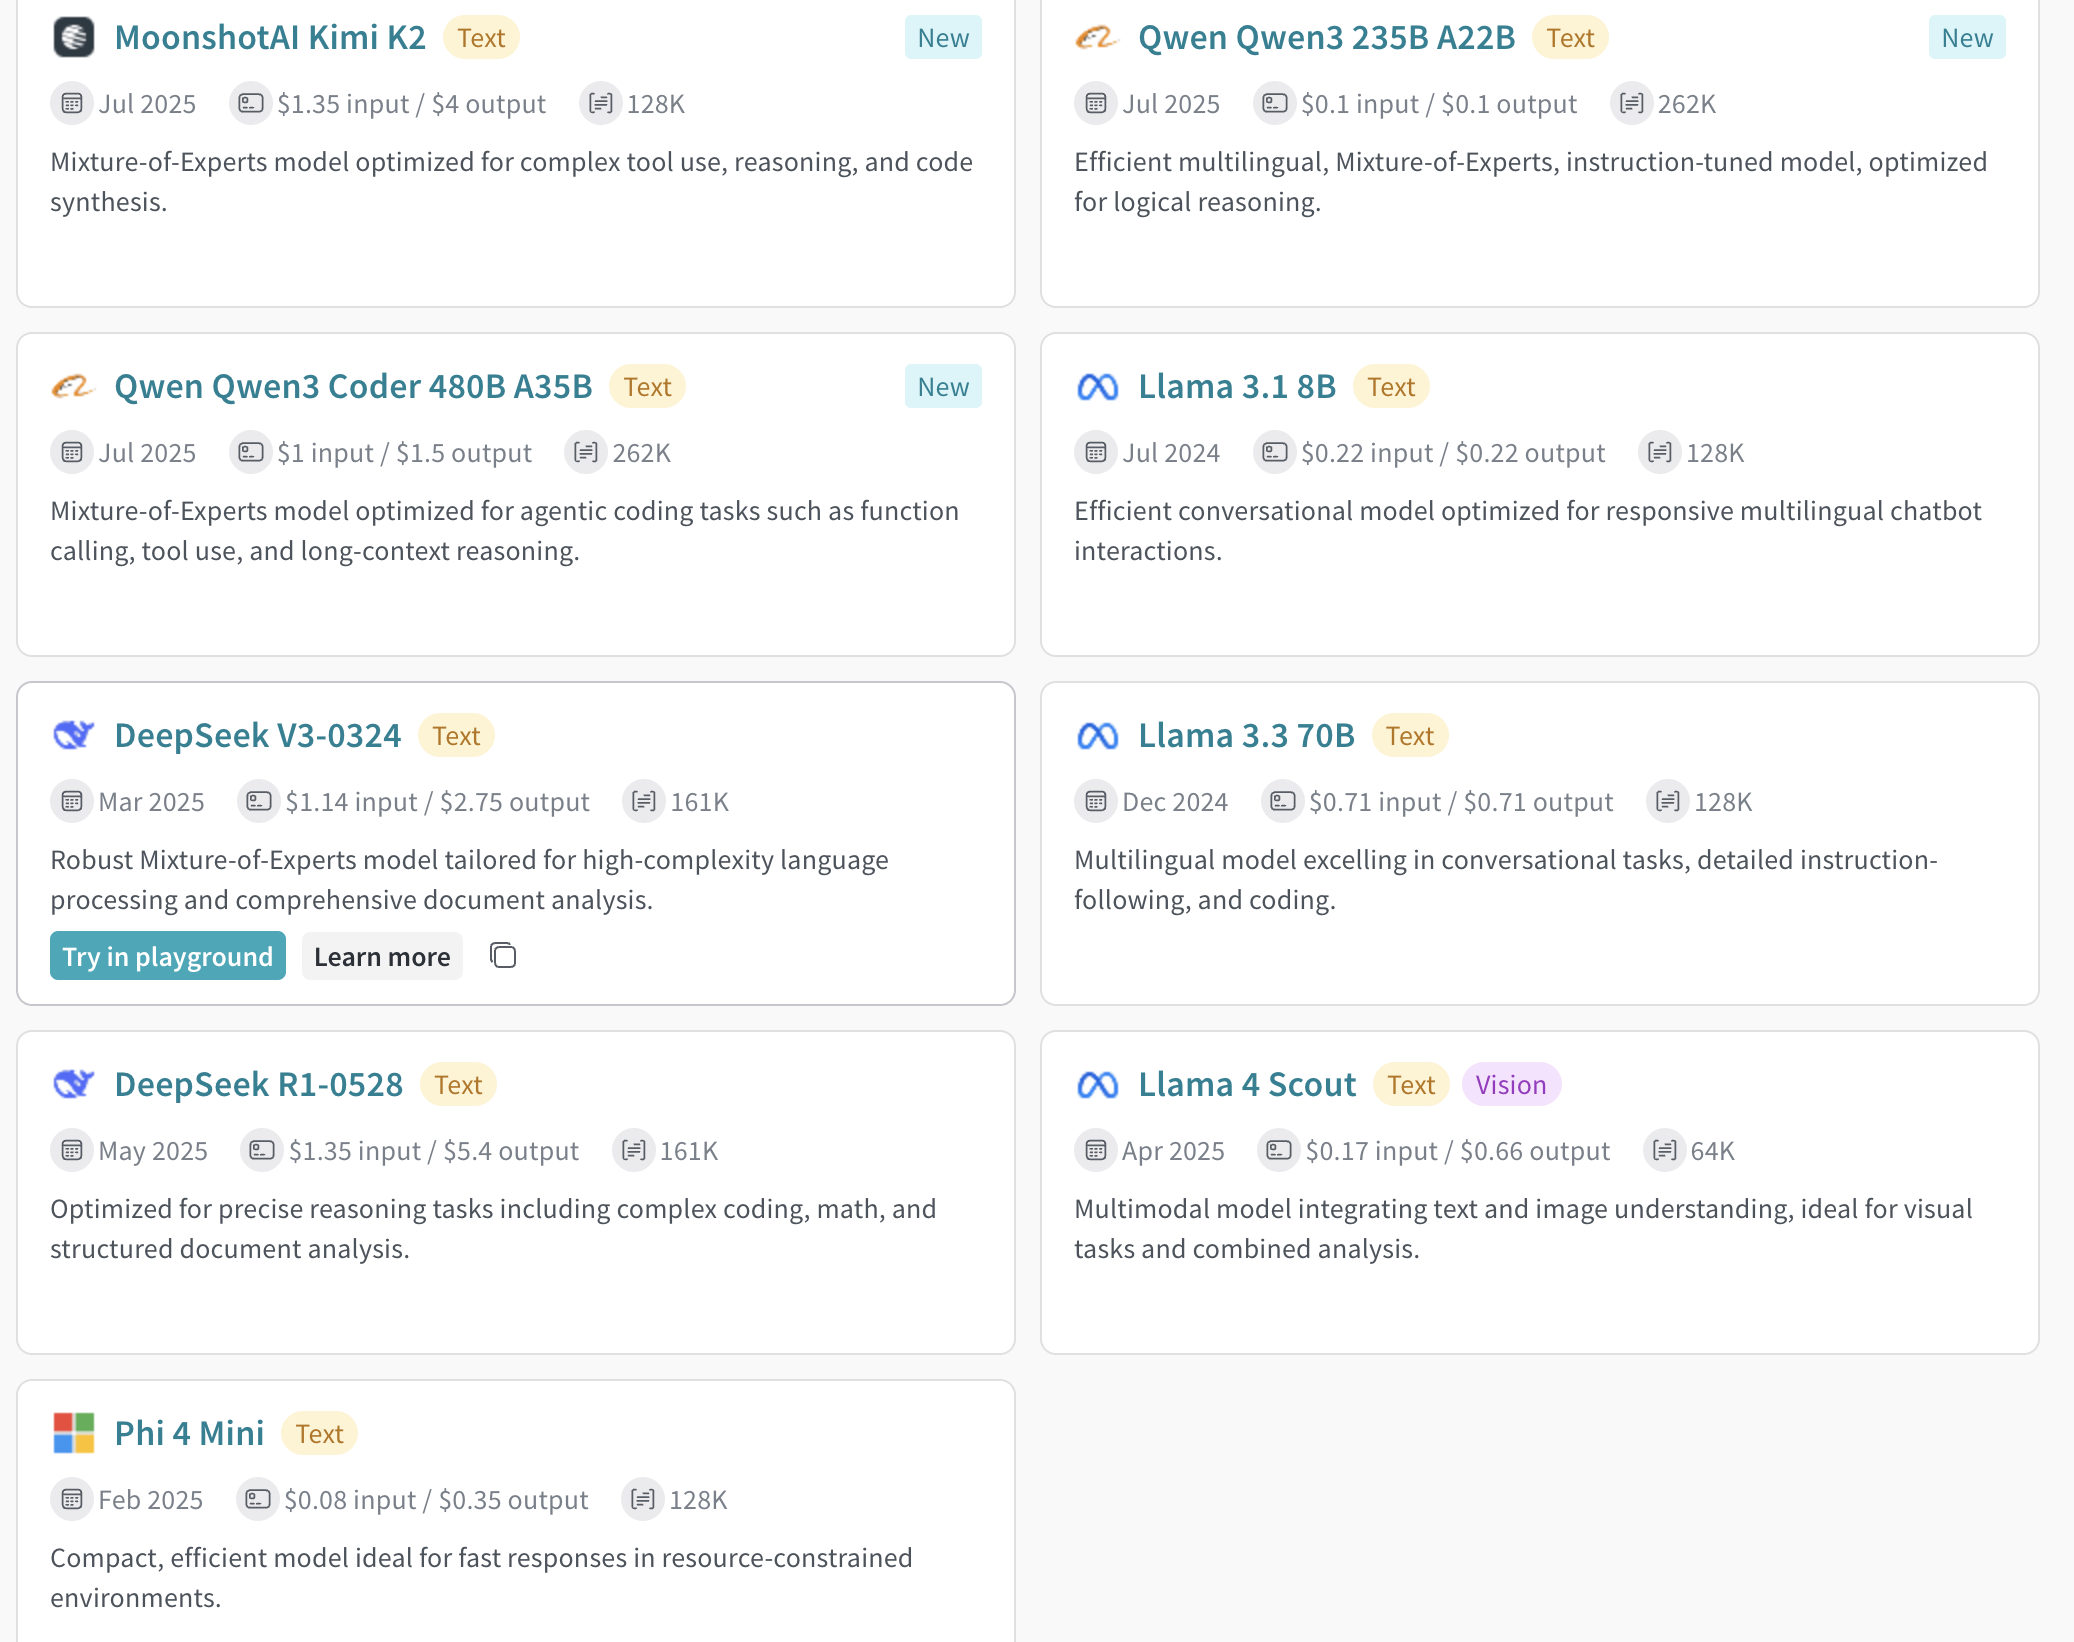Click the pricing icon beside $1.14 input / $2.75 output
This screenshot has width=2074, height=1642.
pos(259,802)
